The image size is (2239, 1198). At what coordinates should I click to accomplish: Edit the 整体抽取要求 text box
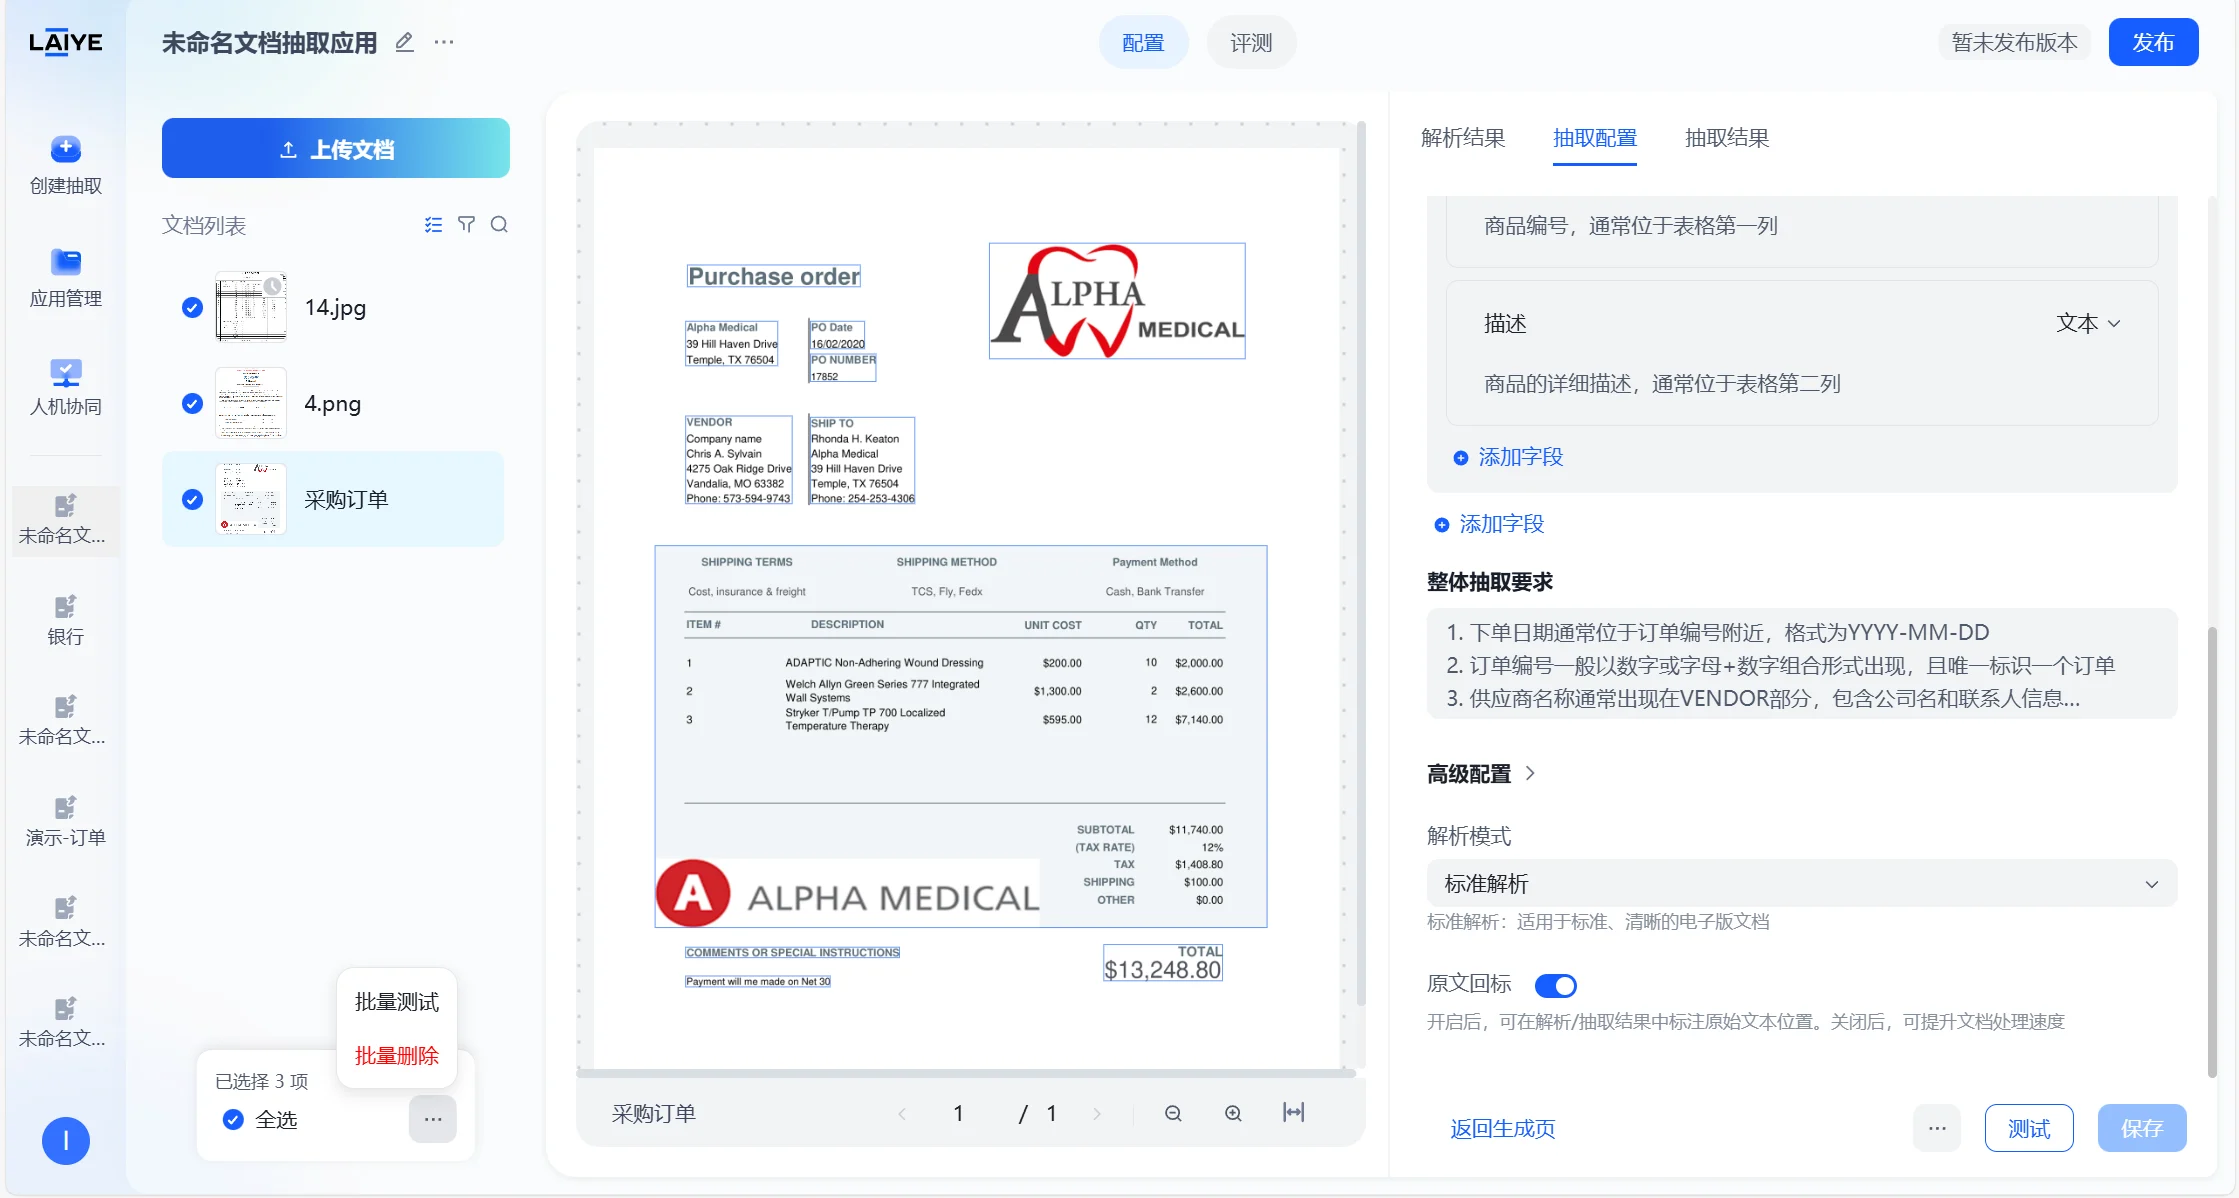(1801, 664)
